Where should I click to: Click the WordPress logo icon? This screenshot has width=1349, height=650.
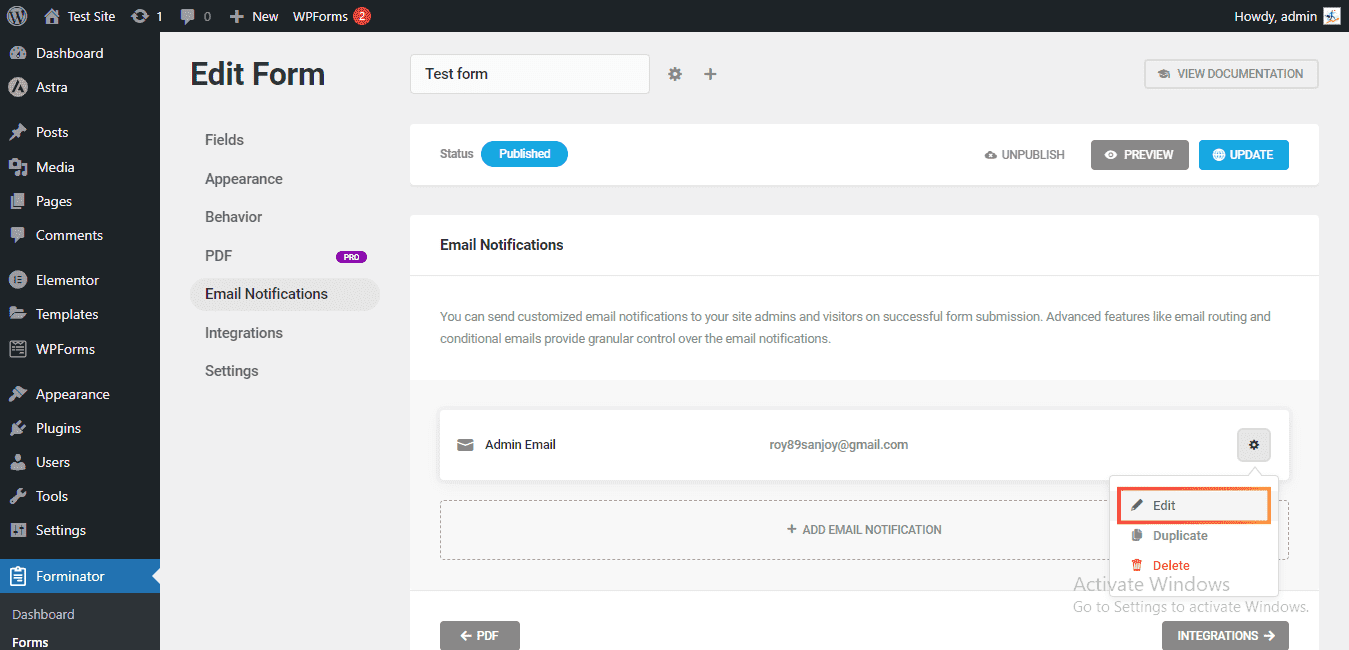point(16,16)
